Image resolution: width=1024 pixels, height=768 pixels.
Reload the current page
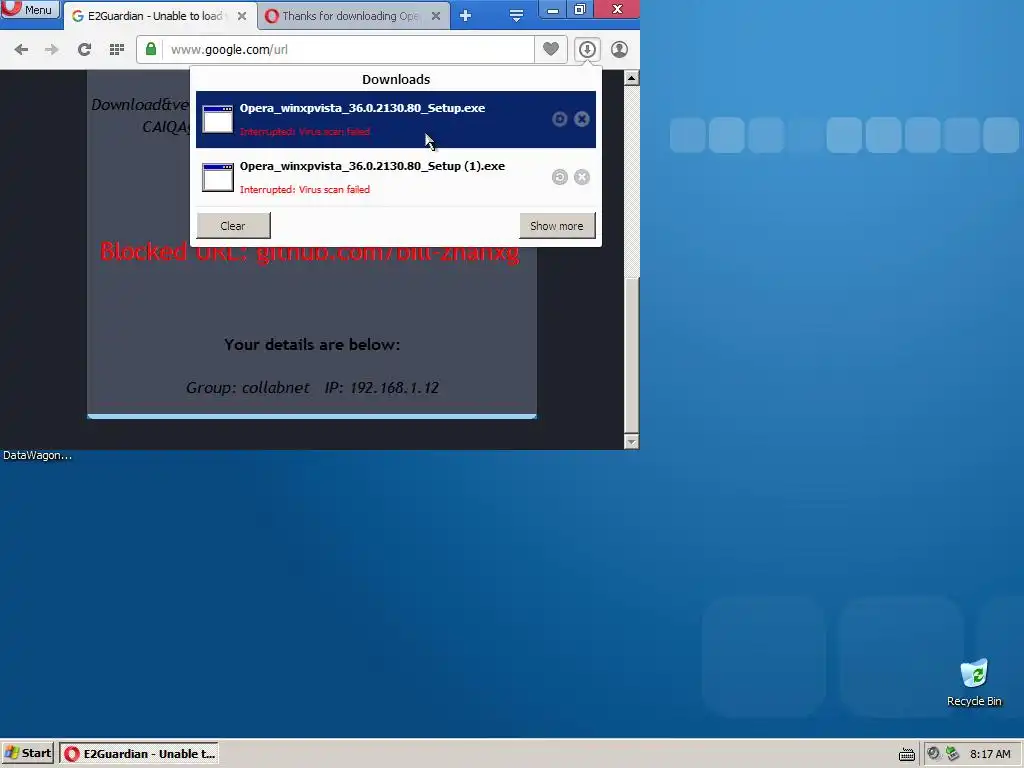84,50
